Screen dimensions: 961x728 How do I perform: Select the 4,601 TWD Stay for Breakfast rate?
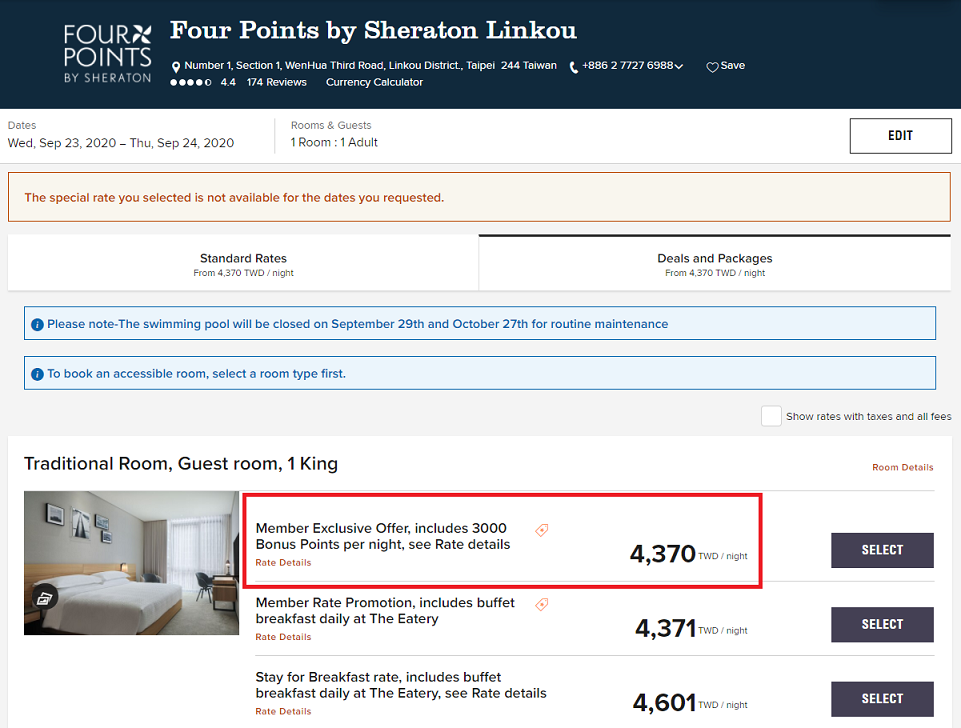click(x=882, y=699)
